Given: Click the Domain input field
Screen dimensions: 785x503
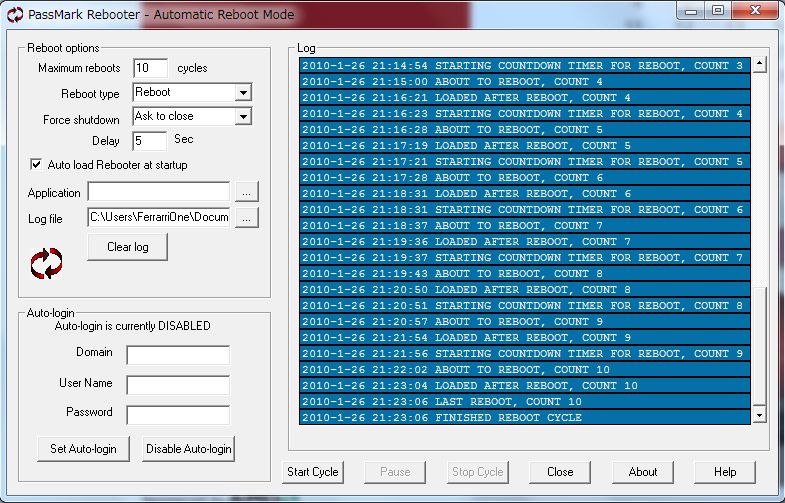Looking at the screenshot, I should [x=178, y=355].
